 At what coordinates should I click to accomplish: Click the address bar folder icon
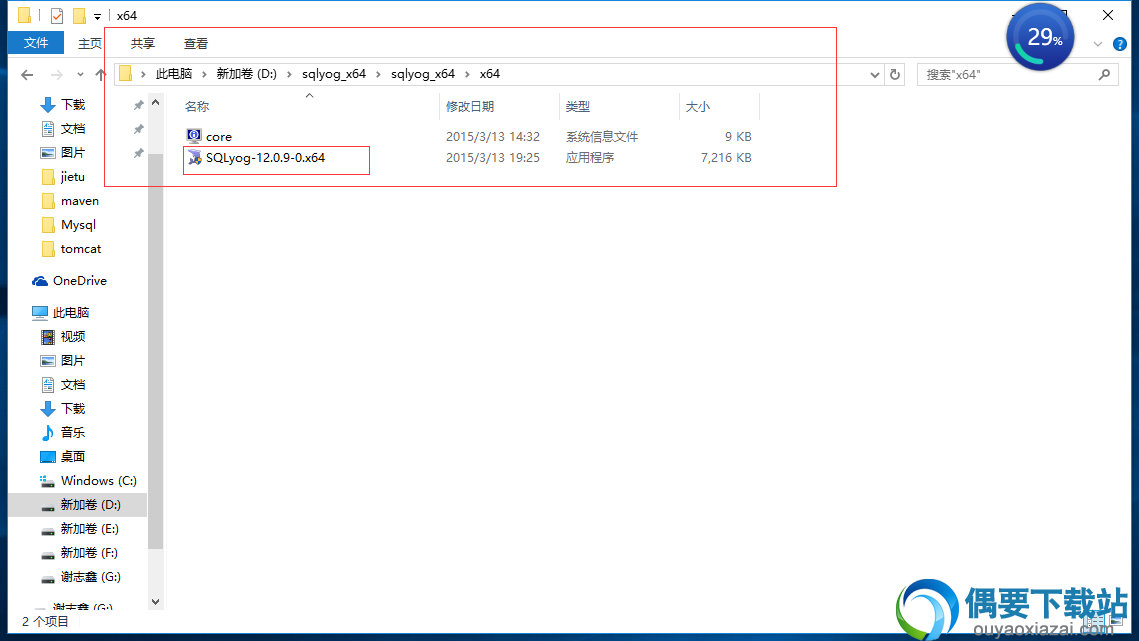(126, 74)
